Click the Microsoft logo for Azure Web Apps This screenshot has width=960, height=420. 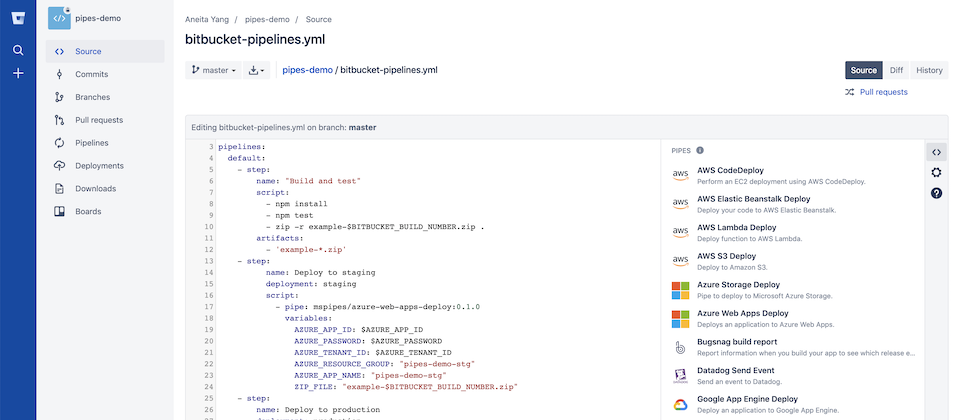click(x=680, y=318)
